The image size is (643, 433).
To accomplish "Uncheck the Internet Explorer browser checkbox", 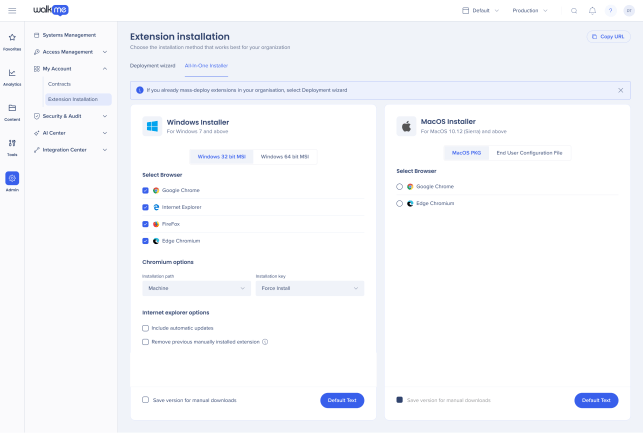I will tap(145, 207).
